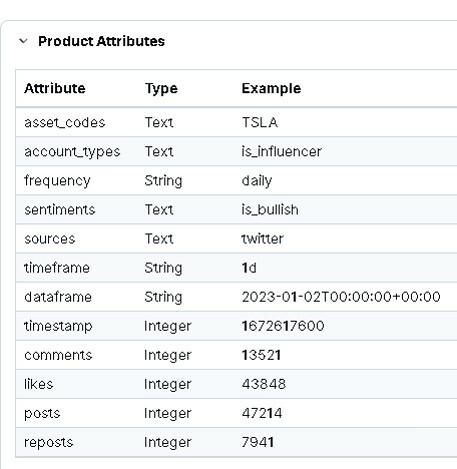Collapse the Product Attributes section chevron

pyautogui.click(x=23, y=41)
